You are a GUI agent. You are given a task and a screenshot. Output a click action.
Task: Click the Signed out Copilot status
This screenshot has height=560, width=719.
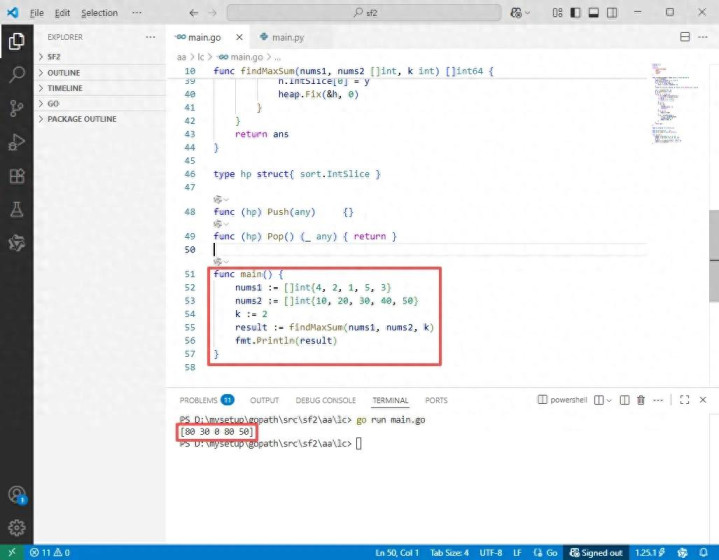(596, 553)
